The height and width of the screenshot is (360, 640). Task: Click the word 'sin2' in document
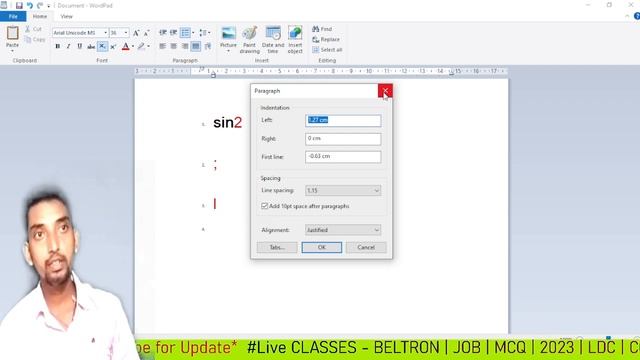[227, 122]
